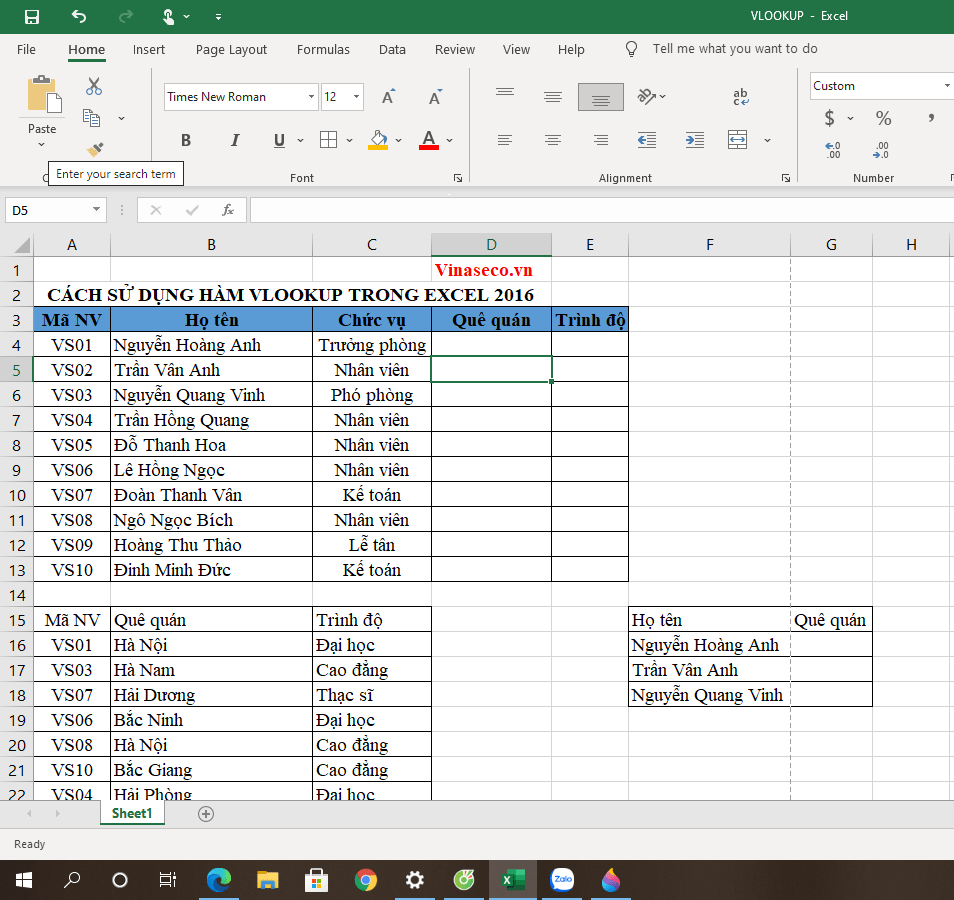954x900 pixels.
Task: Click the Increase Indent icon
Action: [692, 140]
